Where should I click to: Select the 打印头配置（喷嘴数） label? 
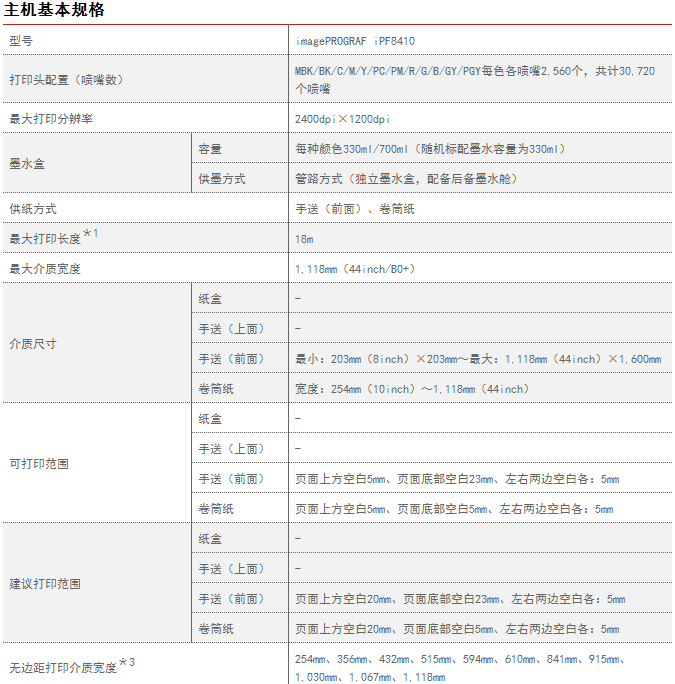(67, 80)
